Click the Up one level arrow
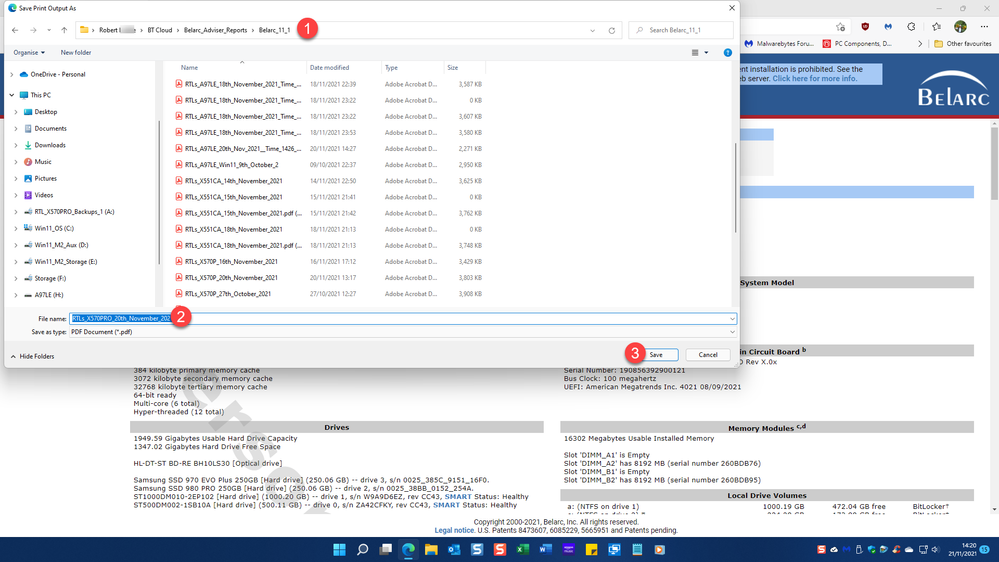This screenshot has height=562, width=999. [64, 30]
